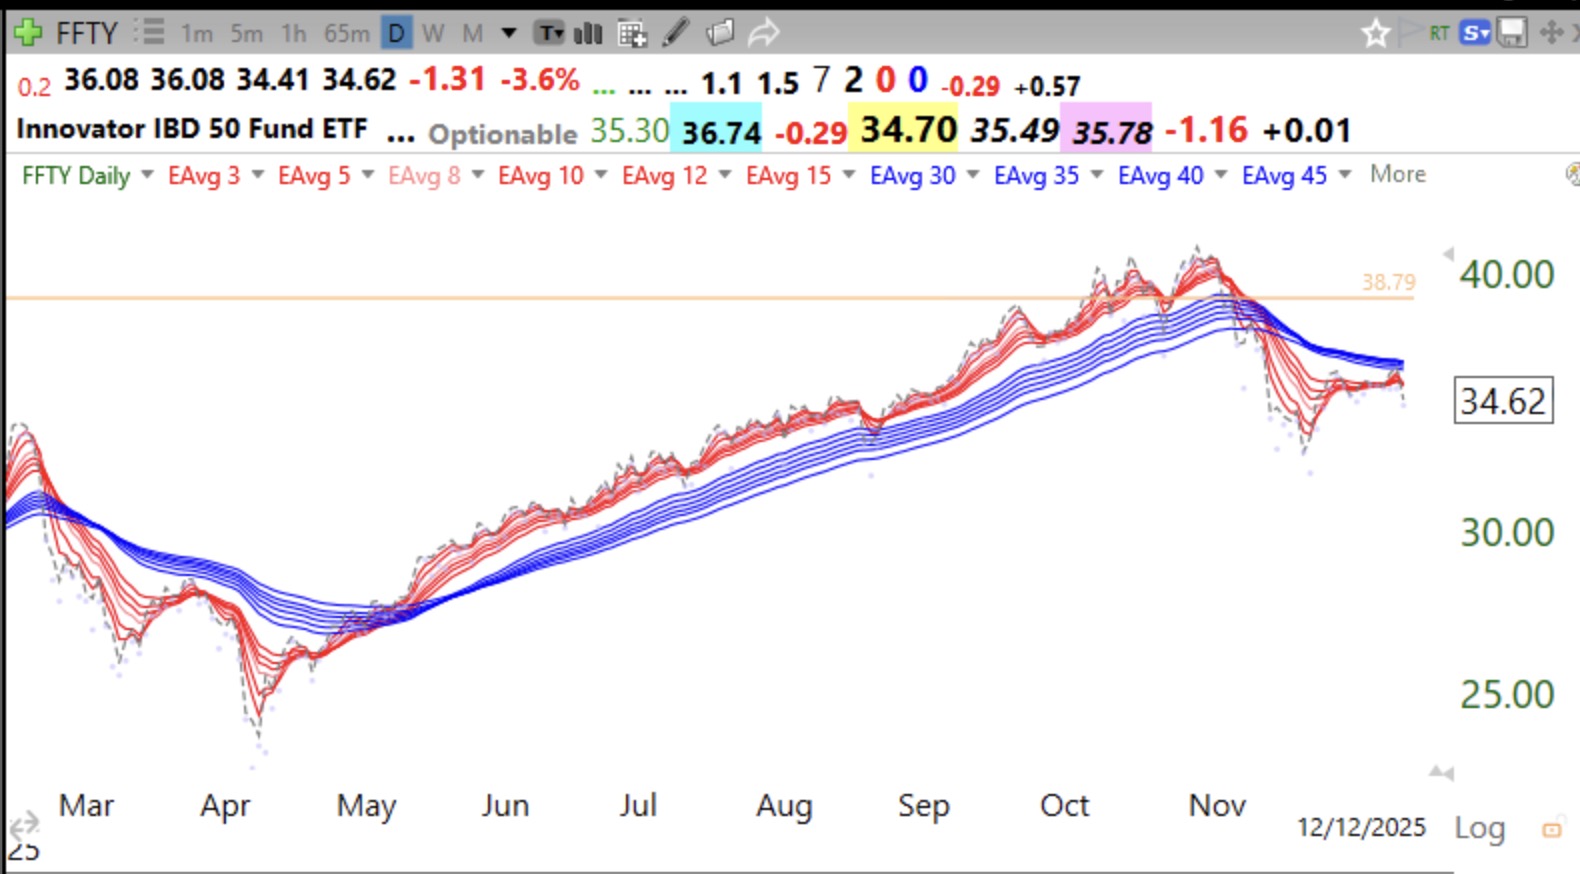Switch to 1m timeframe
Image resolution: width=1580 pixels, height=874 pixels.
coord(197,33)
